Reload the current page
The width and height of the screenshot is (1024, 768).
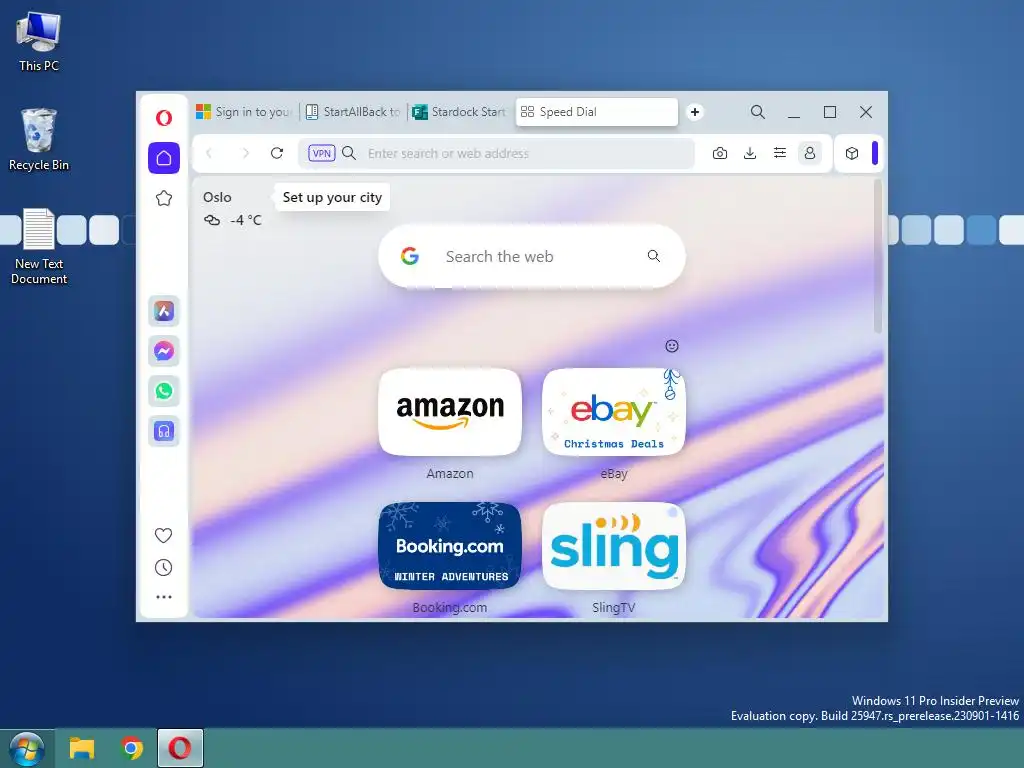pos(277,153)
